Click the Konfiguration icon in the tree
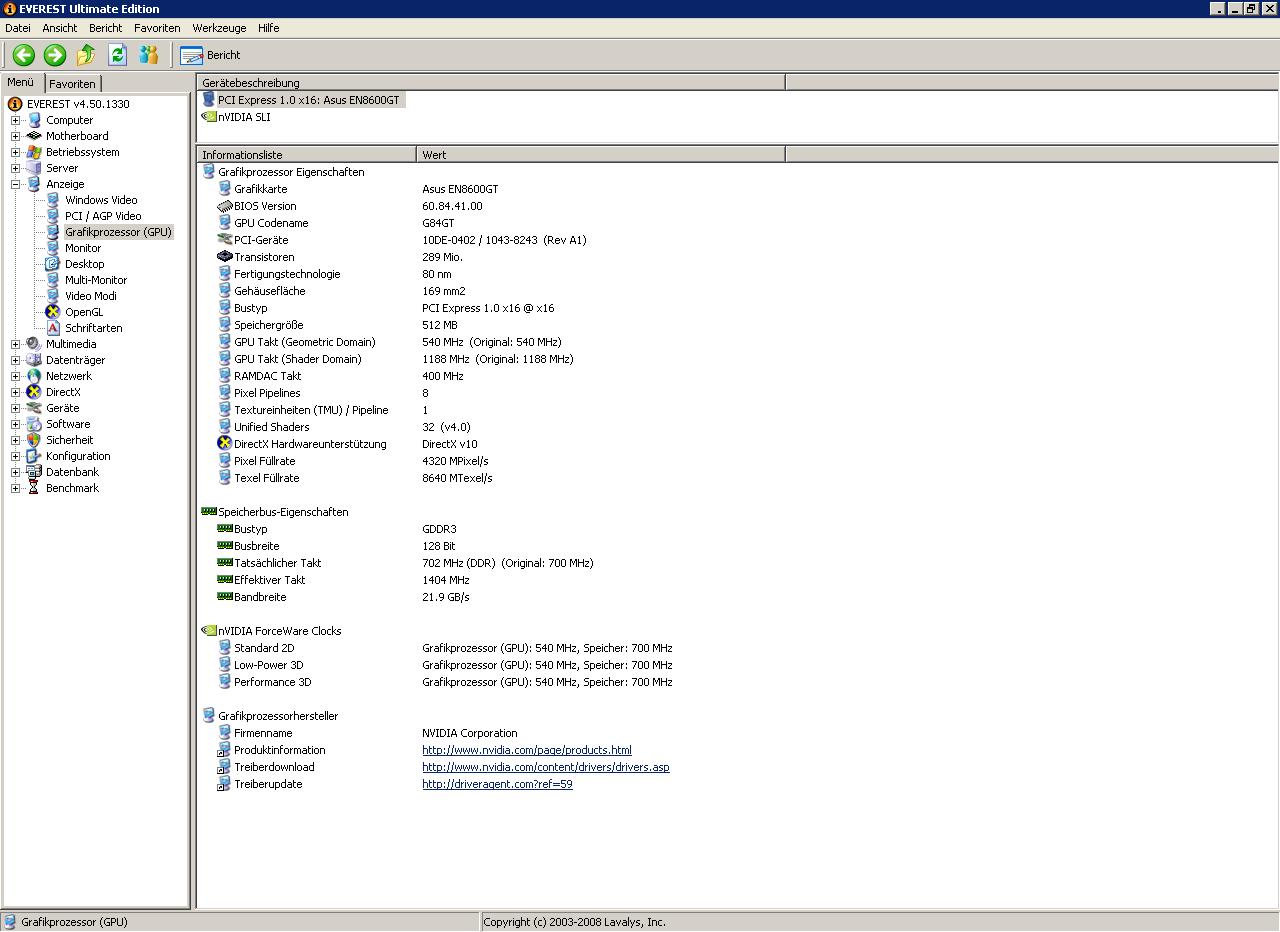 click(x=34, y=456)
